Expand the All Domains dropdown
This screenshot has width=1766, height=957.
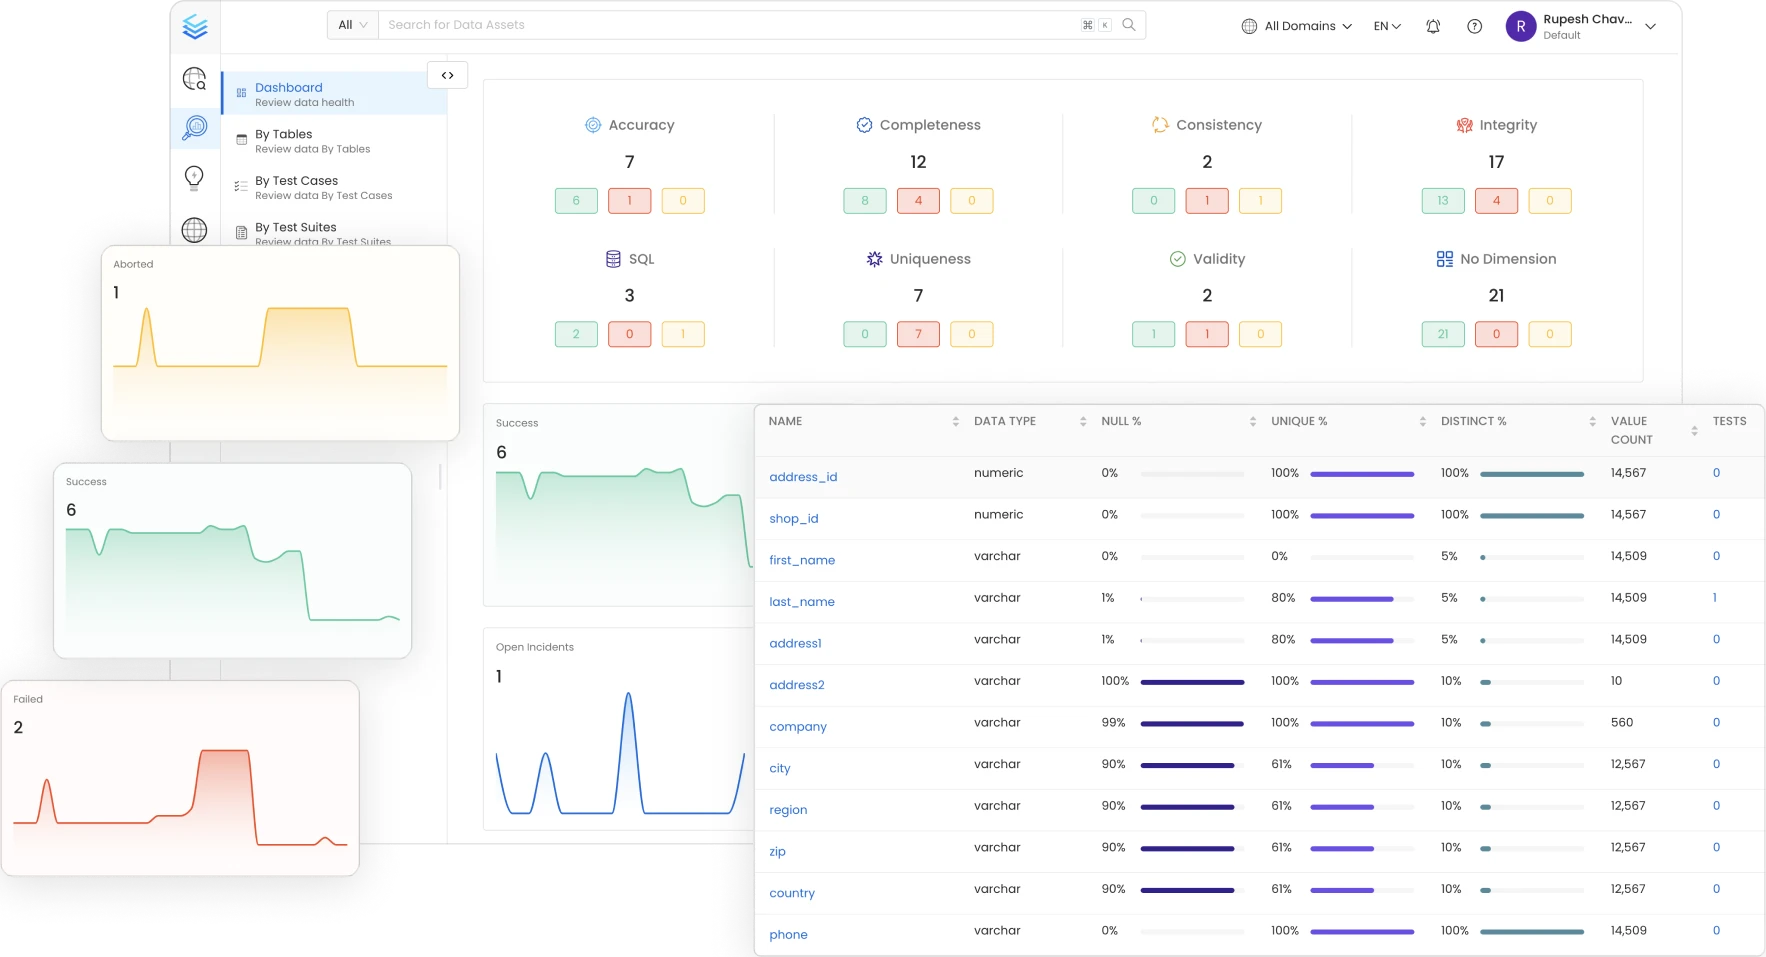click(1297, 26)
